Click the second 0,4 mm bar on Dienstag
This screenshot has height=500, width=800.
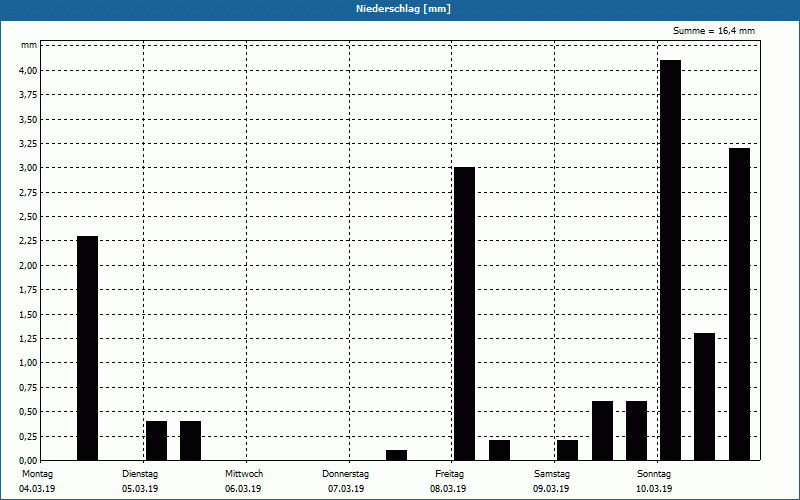tap(190, 440)
